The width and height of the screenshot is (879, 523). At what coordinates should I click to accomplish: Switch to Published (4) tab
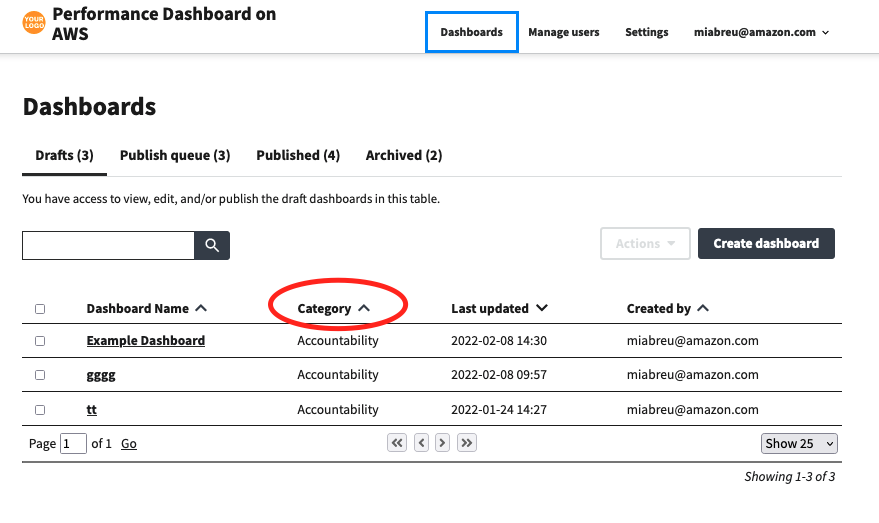pyautogui.click(x=298, y=155)
